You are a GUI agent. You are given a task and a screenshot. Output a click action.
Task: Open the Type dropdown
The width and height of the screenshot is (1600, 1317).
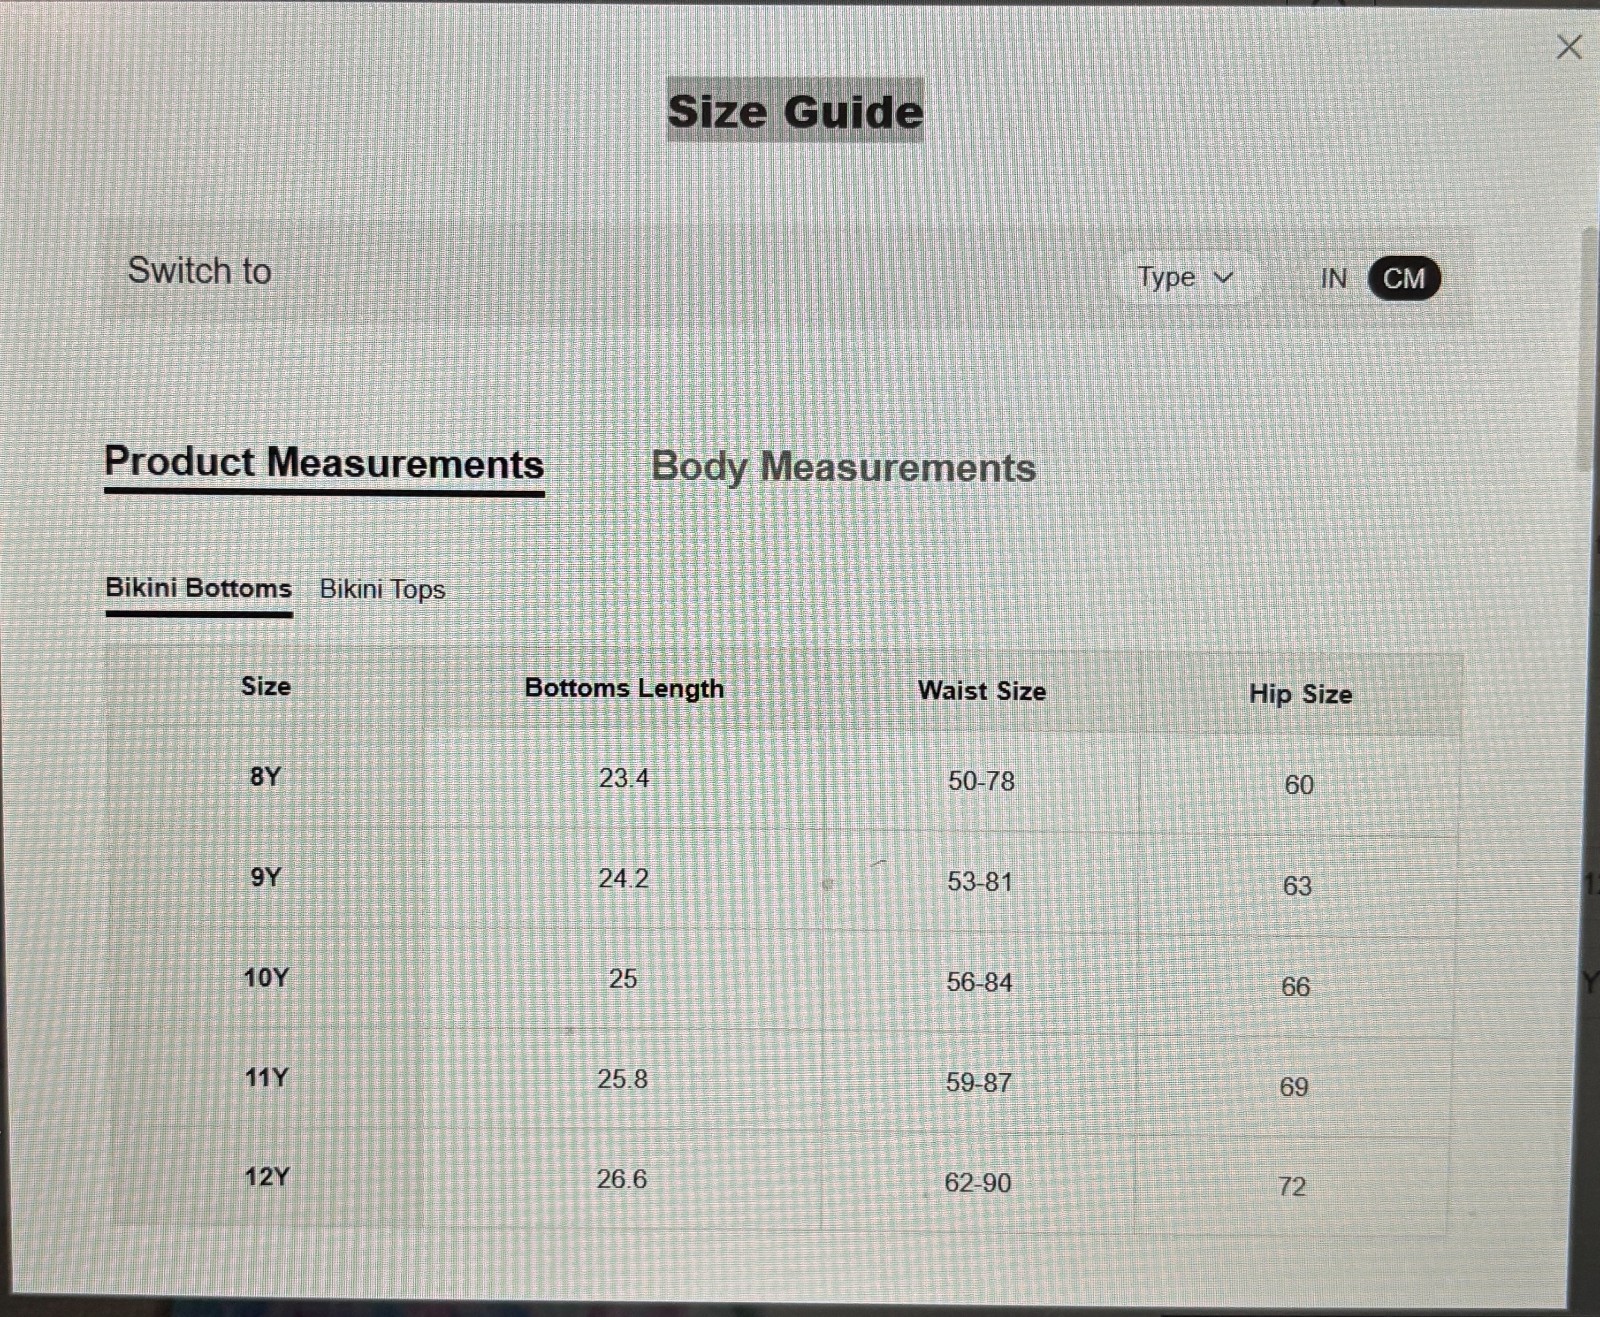point(1186,277)
